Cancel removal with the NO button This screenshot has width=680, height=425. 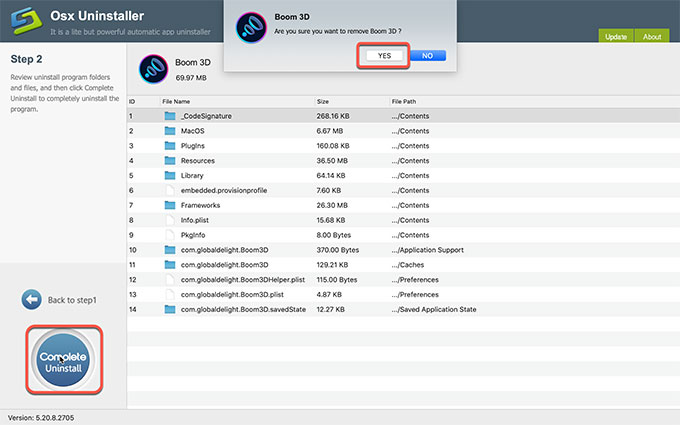click(x=428, y=56)
